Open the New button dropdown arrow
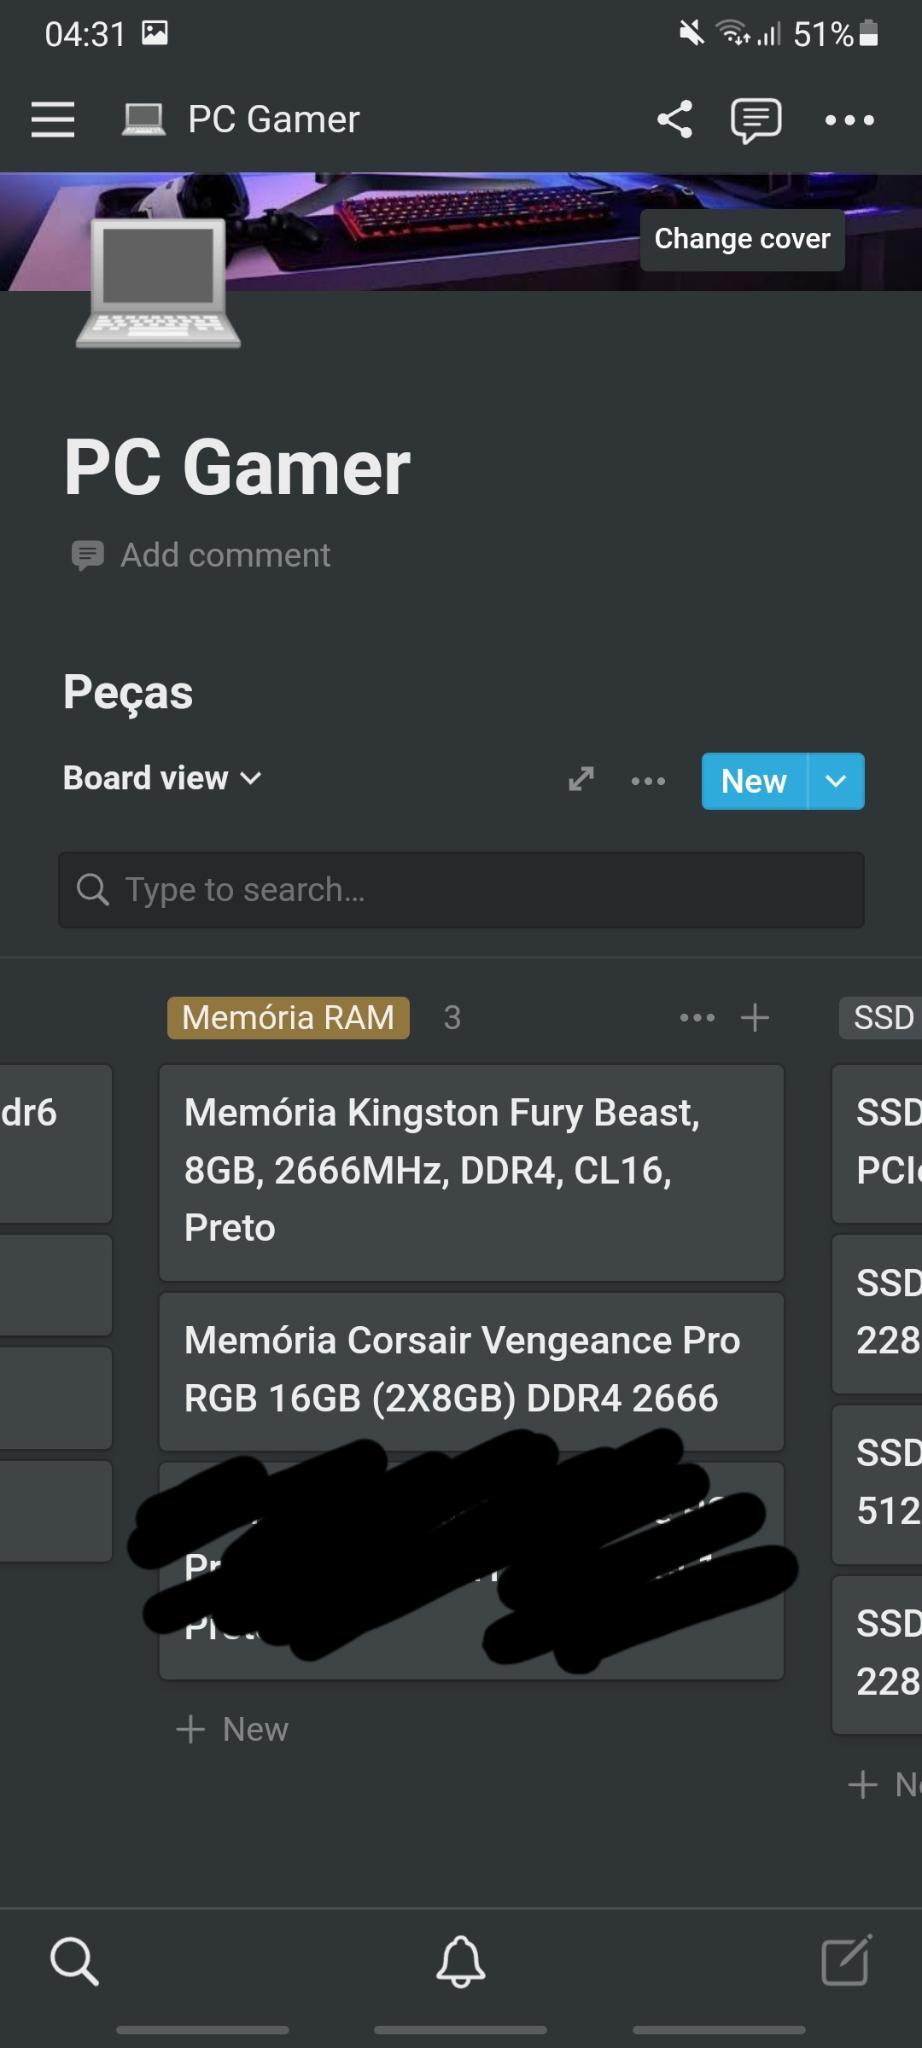This screenshot has height=2048, width=922. 836,781
